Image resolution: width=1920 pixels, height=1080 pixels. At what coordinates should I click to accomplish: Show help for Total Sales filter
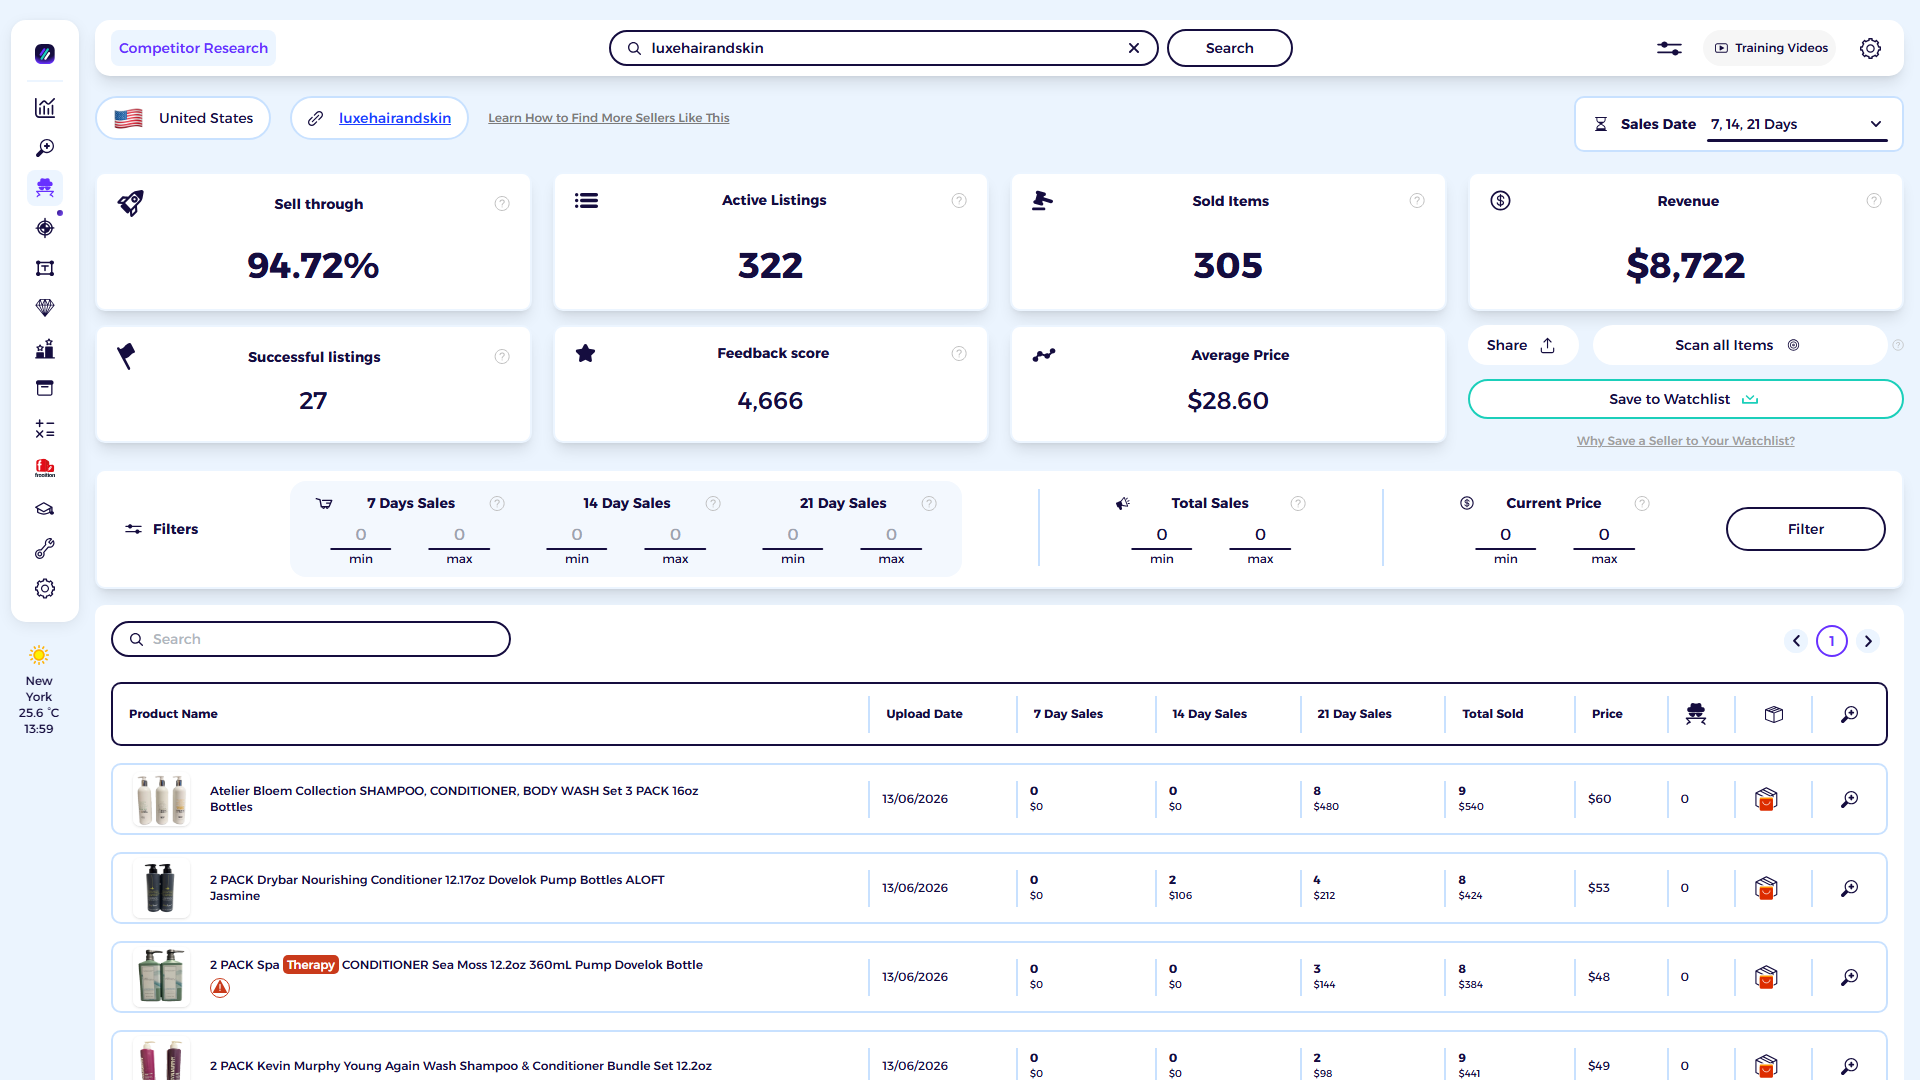tap(1298, 504)
